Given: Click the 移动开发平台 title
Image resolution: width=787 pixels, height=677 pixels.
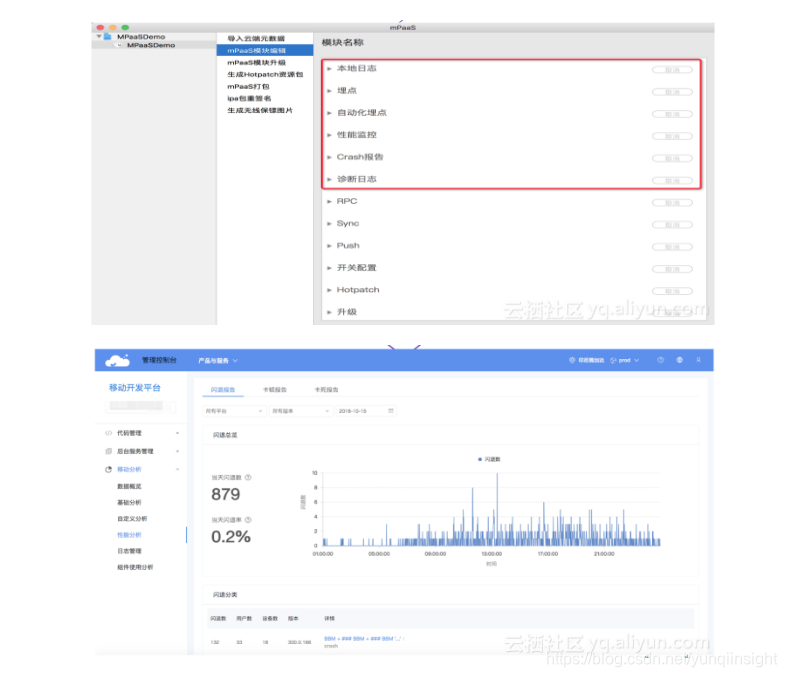Looking at the screenshot, I should click(135, 387).
